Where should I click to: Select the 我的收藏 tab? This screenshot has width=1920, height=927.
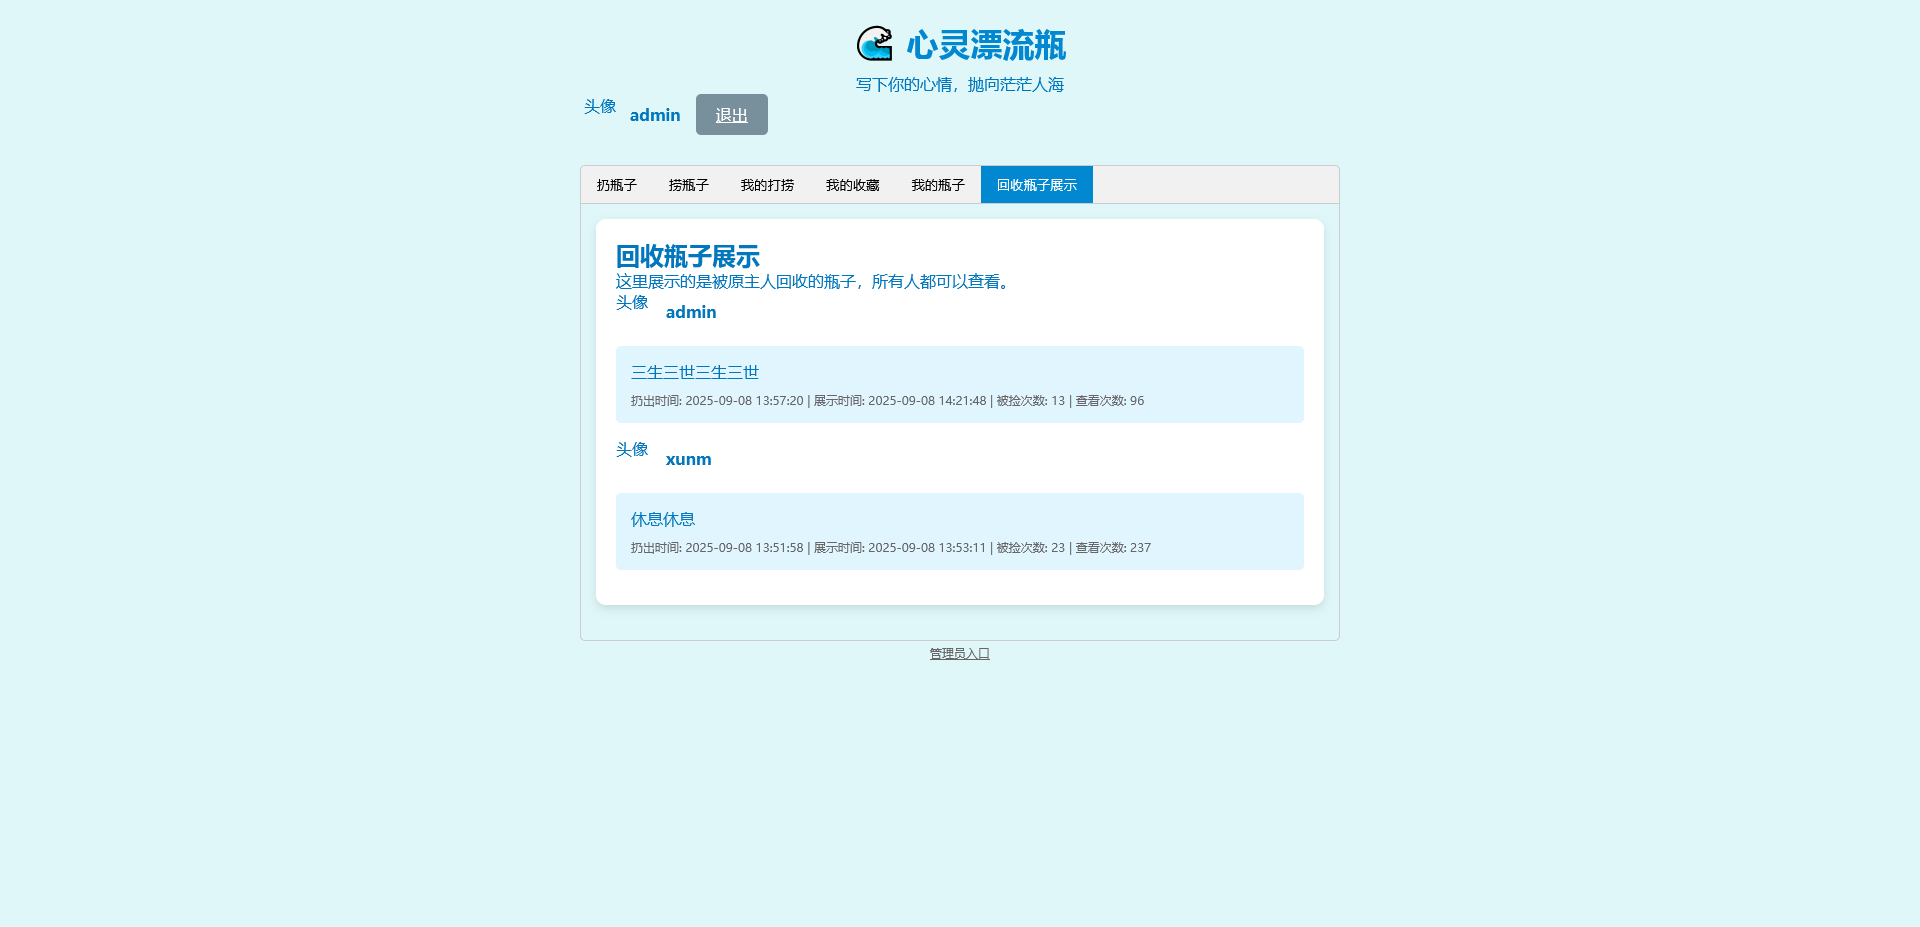pos(852,185)
